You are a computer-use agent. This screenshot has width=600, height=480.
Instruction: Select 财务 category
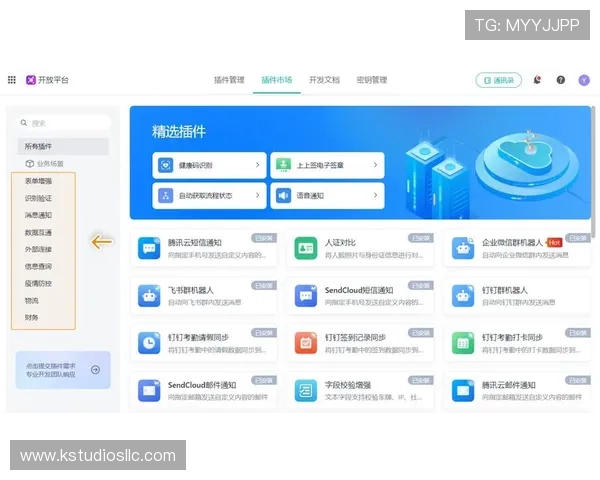(x=32, y=317)
